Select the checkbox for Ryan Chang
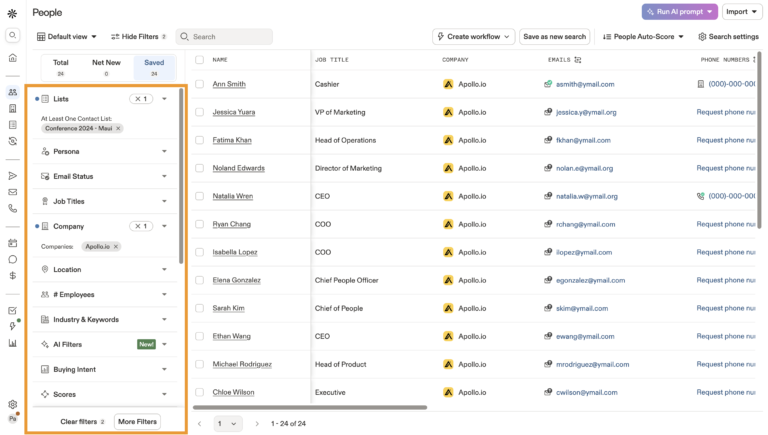Image resolution: width=768 pixels, height=435 pixels. [x=199, y=224]
